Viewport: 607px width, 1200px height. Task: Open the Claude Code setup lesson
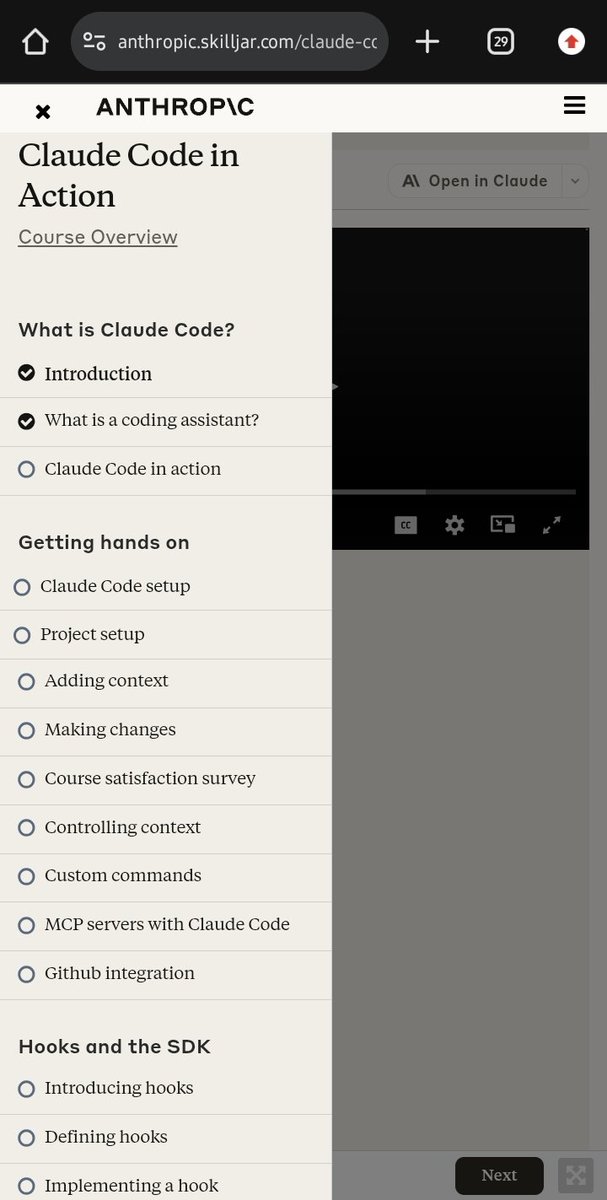[x=166, y=587]
